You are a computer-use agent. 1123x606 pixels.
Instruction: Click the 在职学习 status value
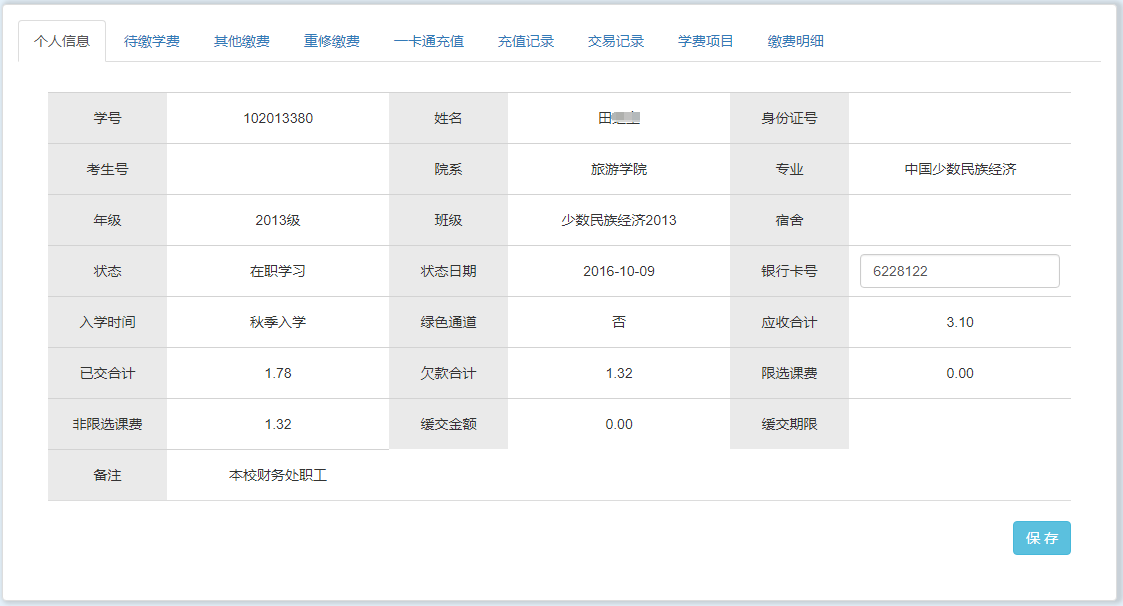pyautogui.click(x=278, y=271)
